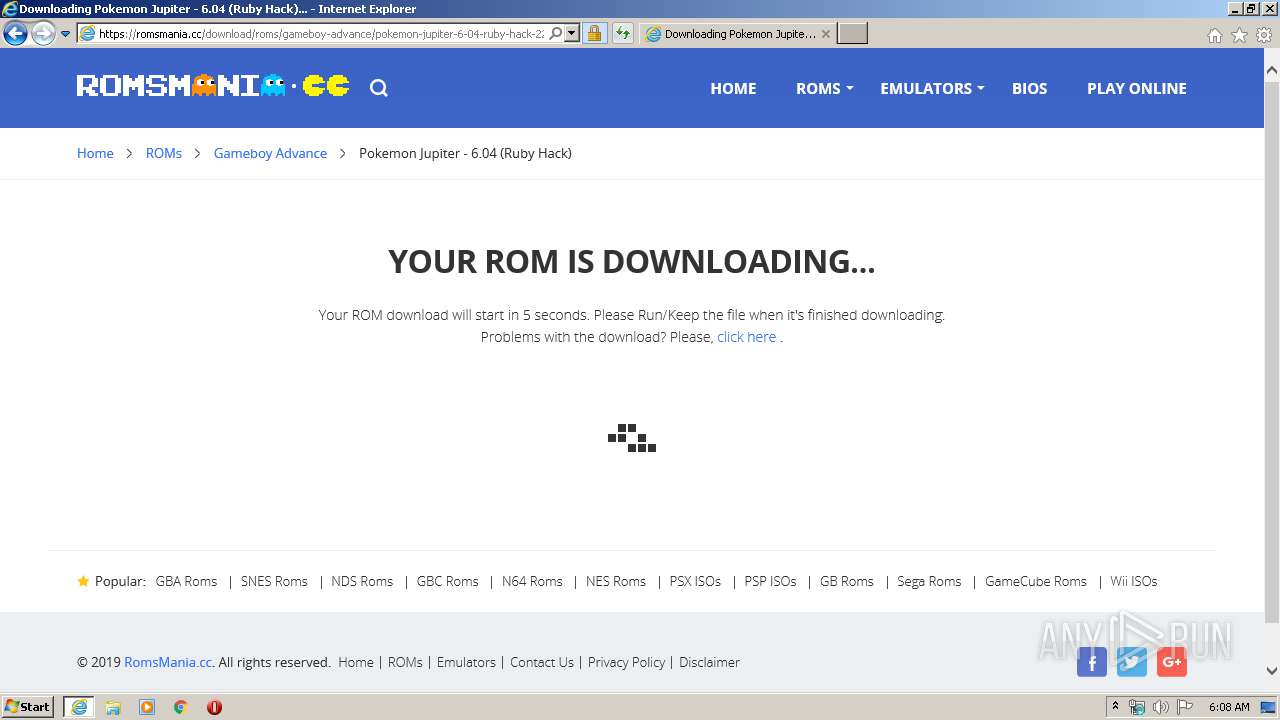Image resolution: width=1280 pixels, height=720 pixels.
Task: Open the BIOS navigation item
Action: 1029,88
